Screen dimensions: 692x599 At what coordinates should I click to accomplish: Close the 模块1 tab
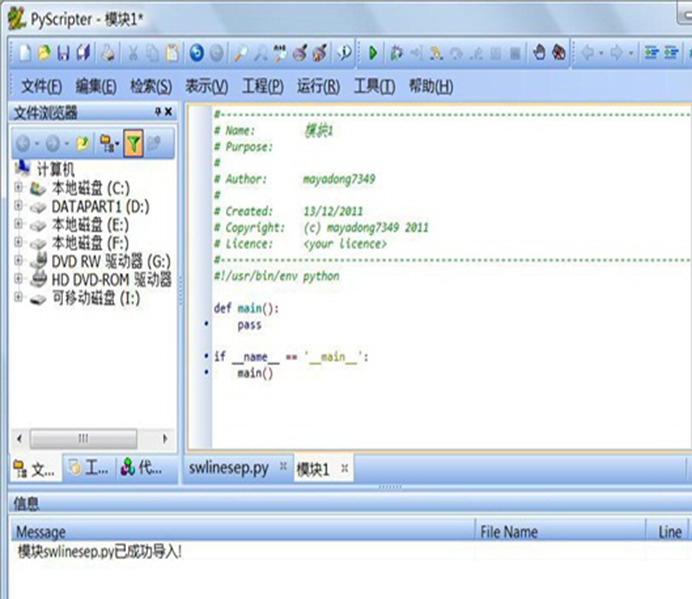point(345,468)
